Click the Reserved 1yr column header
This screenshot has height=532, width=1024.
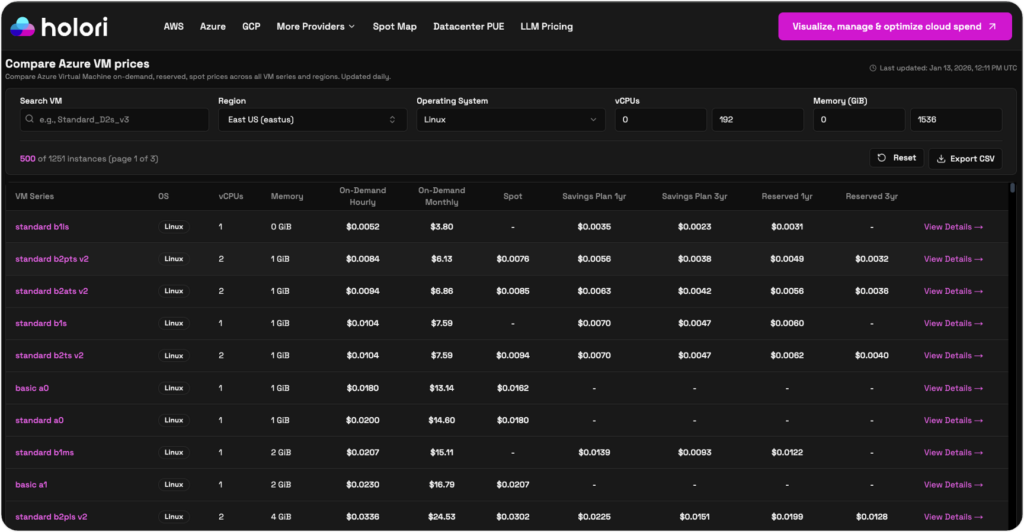pos(787,196)
